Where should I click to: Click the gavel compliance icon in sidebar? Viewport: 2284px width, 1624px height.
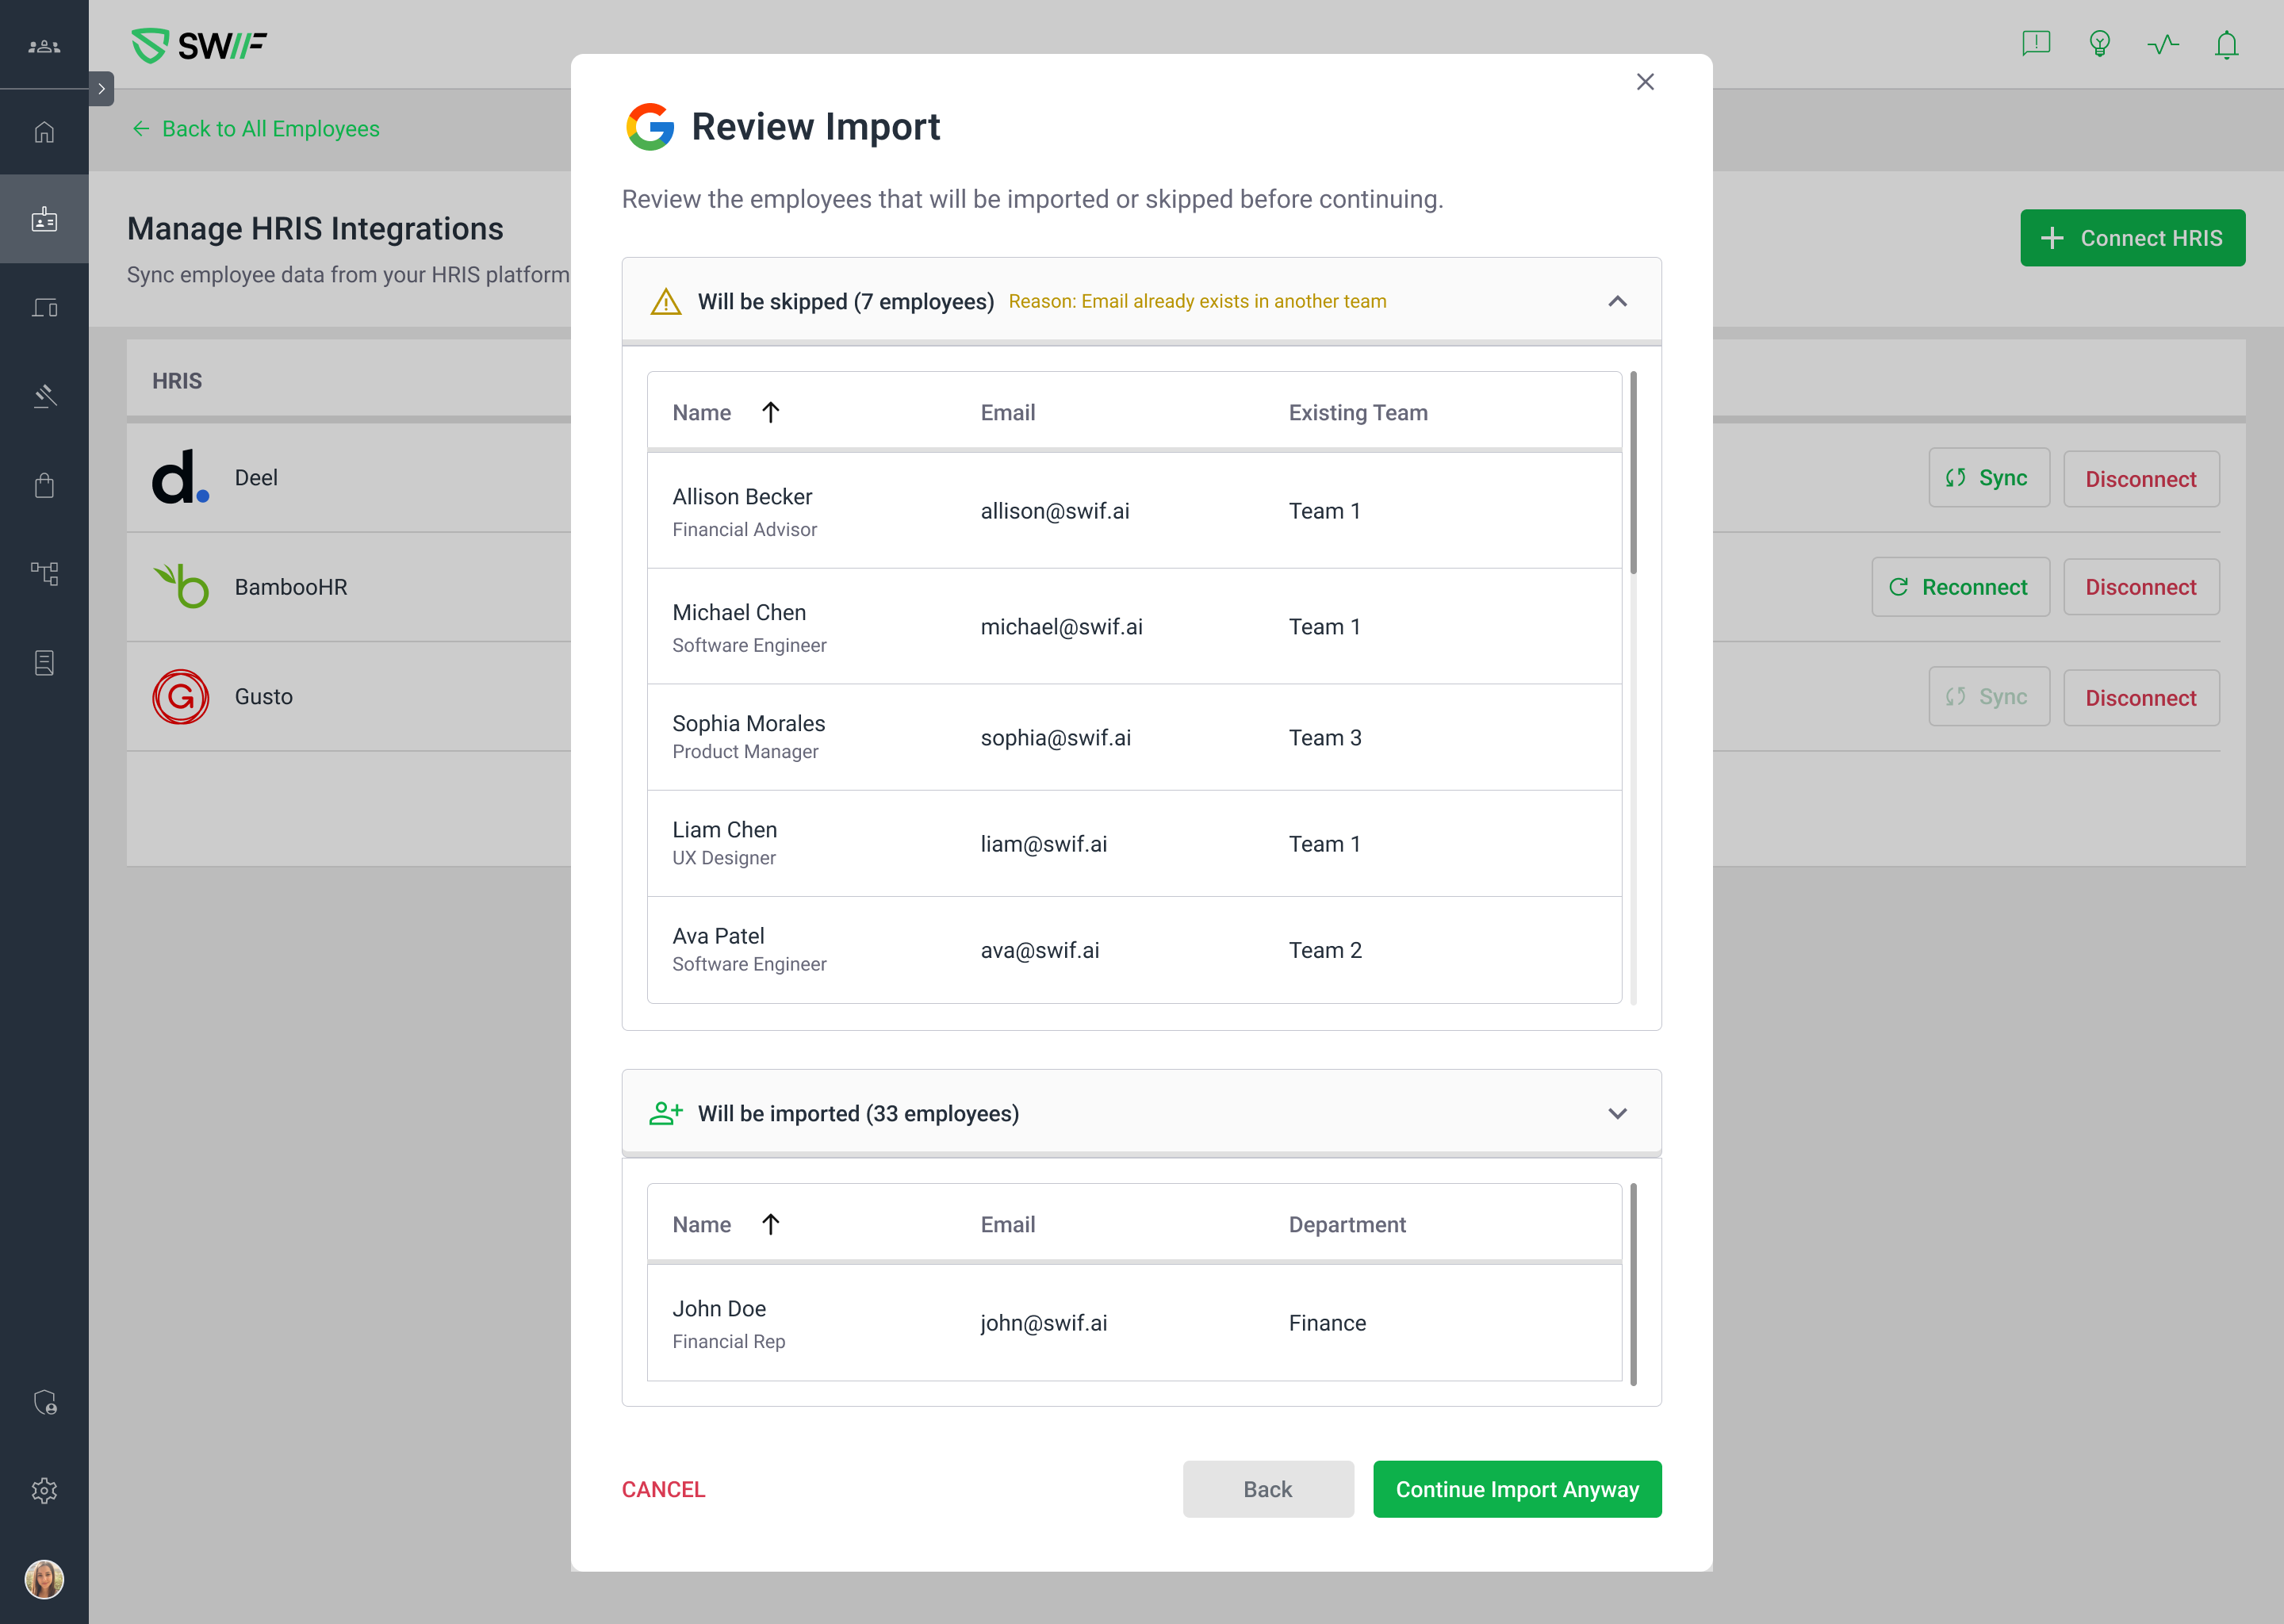44,396
